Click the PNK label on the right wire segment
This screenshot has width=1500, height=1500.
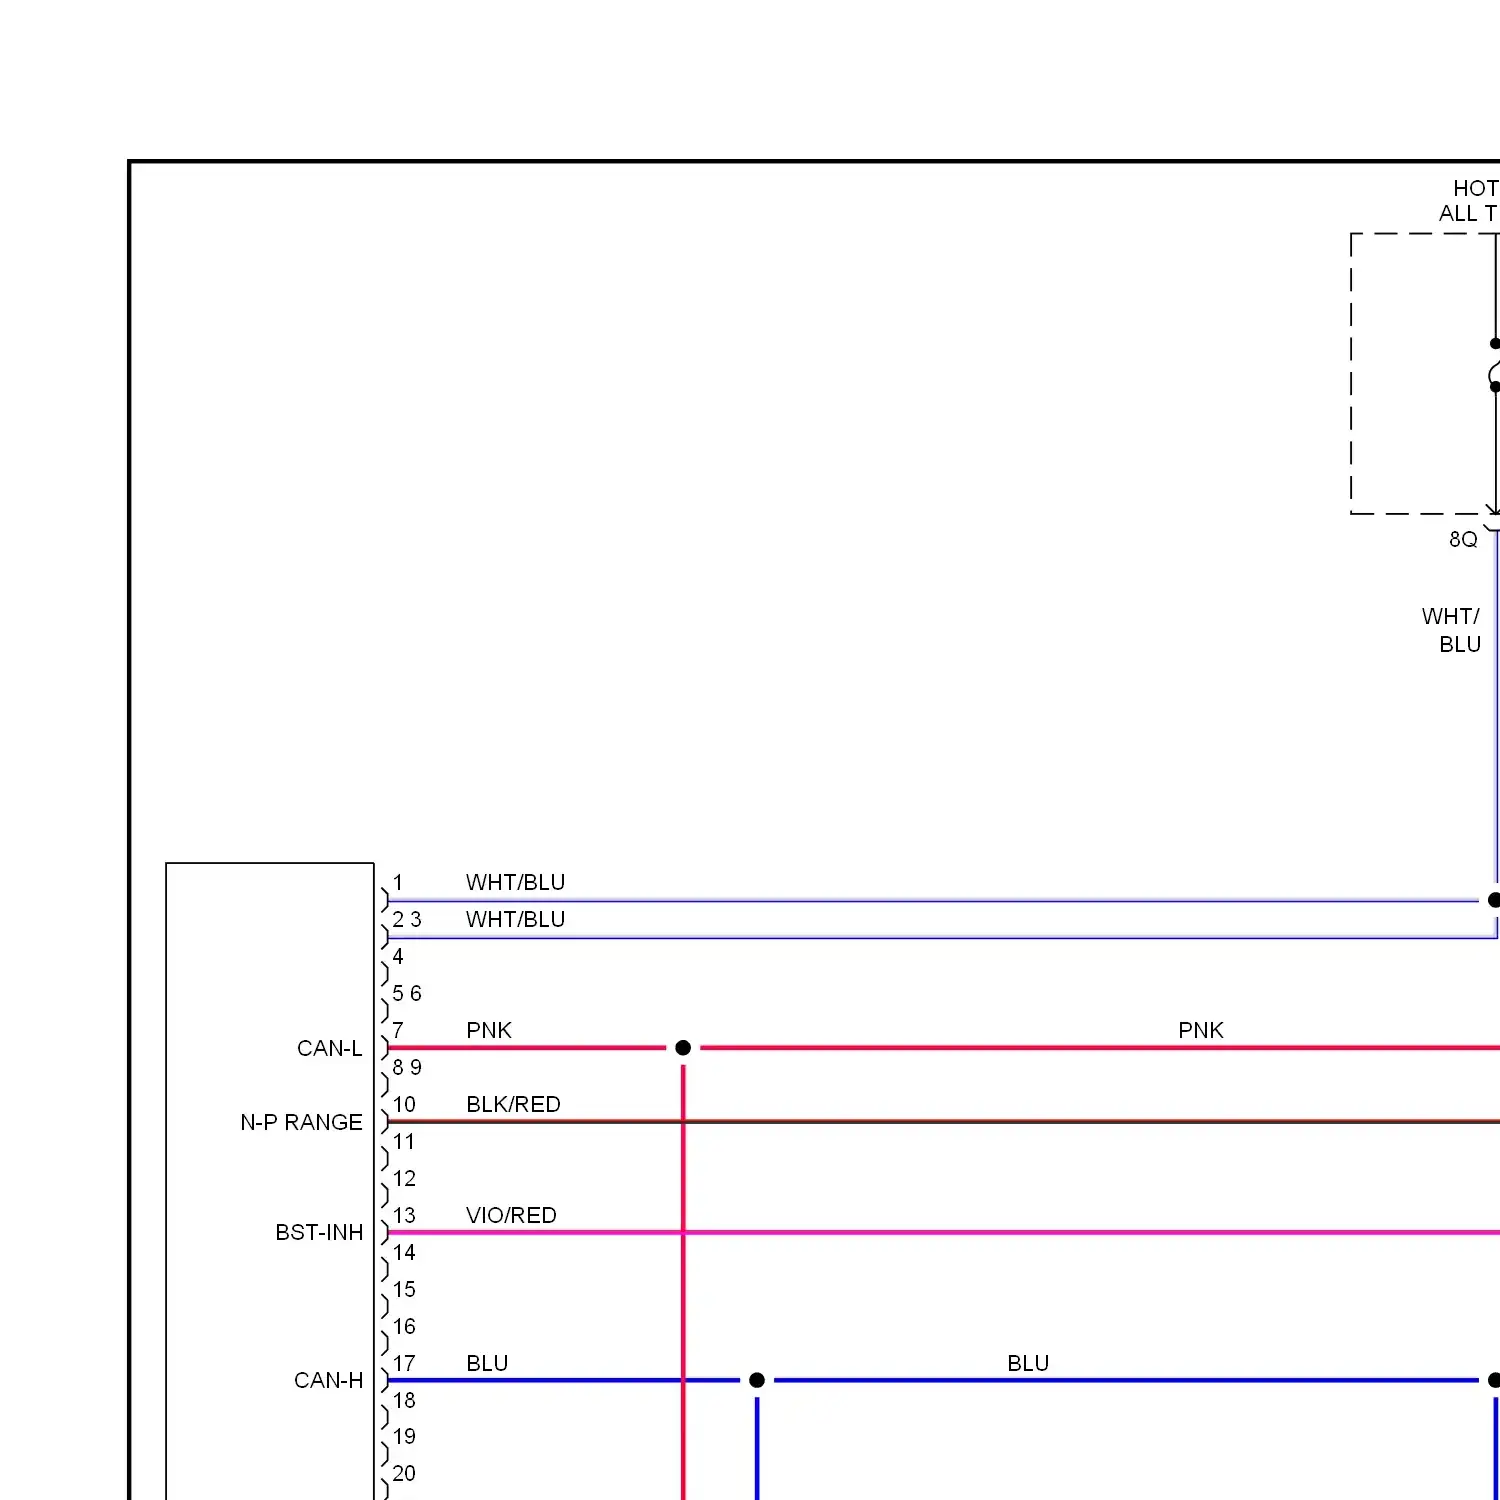coord(1201,1030)
